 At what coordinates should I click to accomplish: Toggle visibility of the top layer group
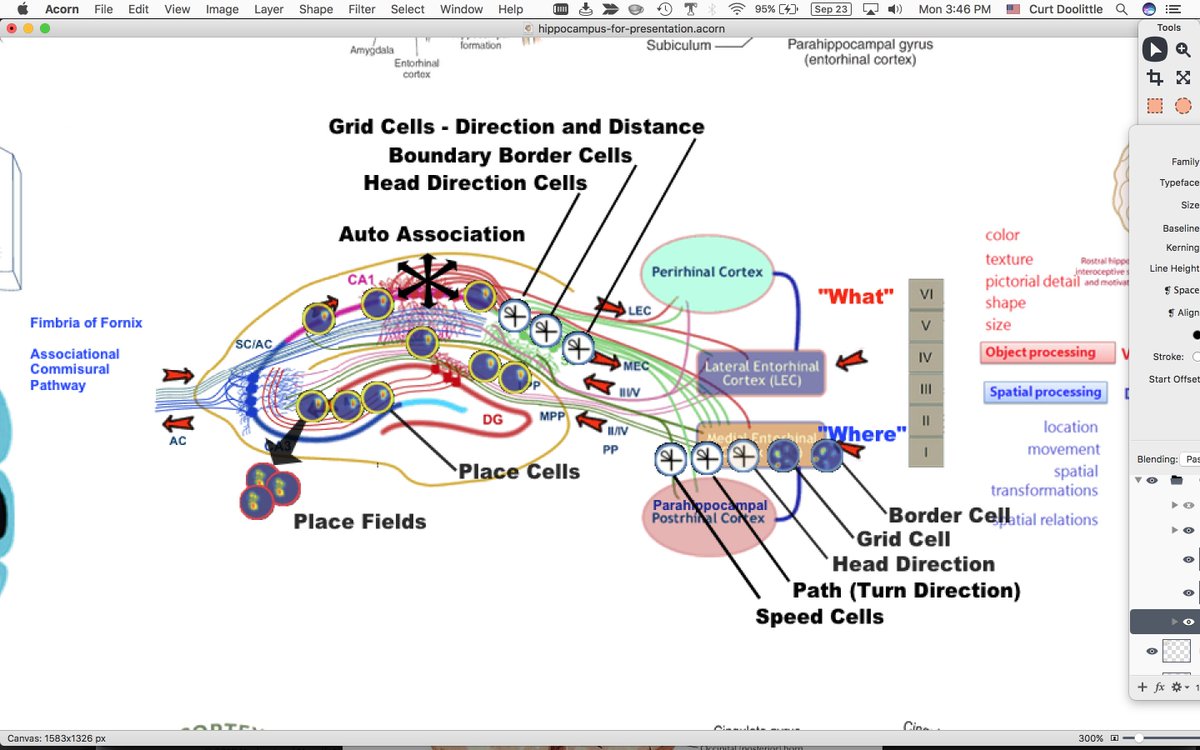click(x=1151, y=481)
